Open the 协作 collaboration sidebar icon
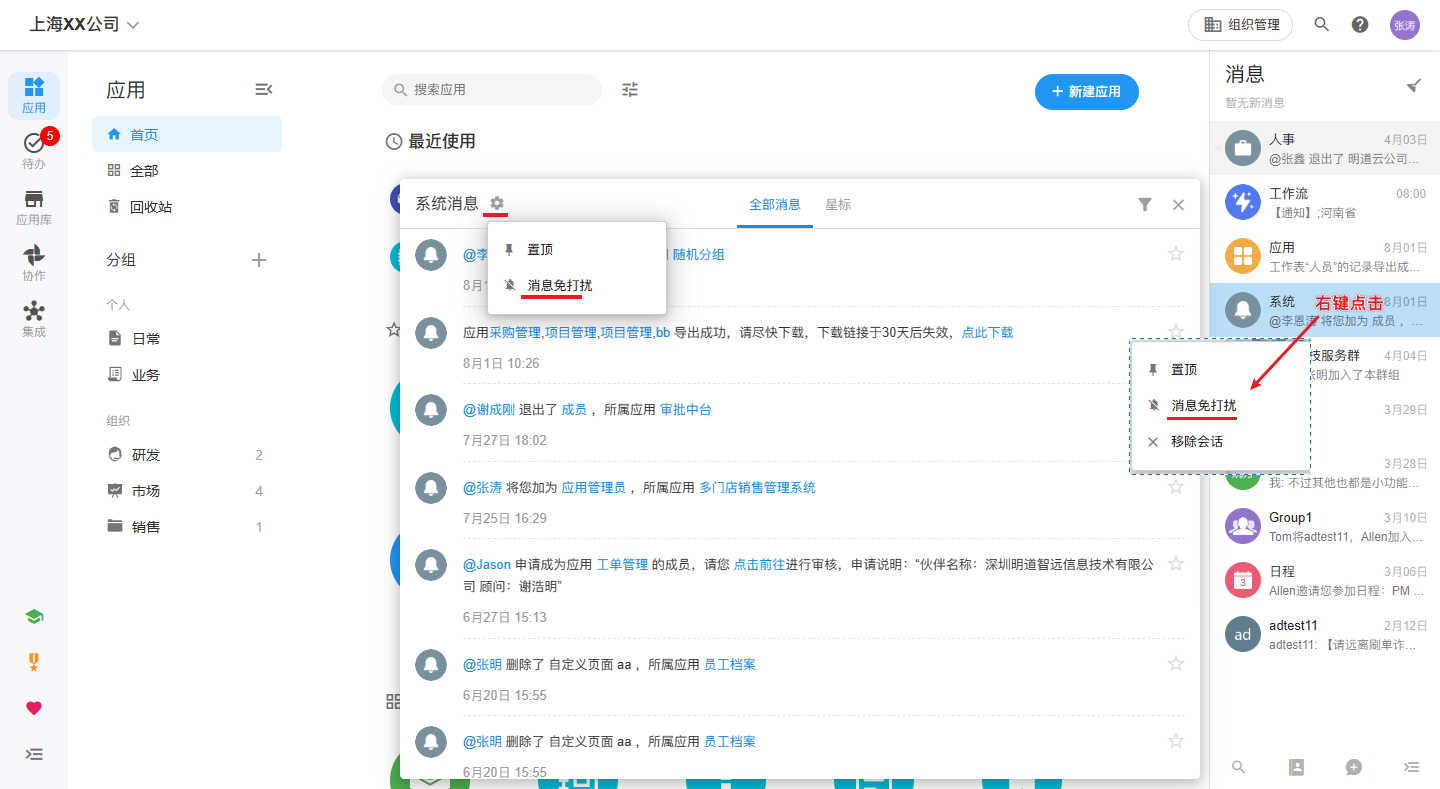The height and width of the screenshot is (789, 1440). click(x=34, y=262)
